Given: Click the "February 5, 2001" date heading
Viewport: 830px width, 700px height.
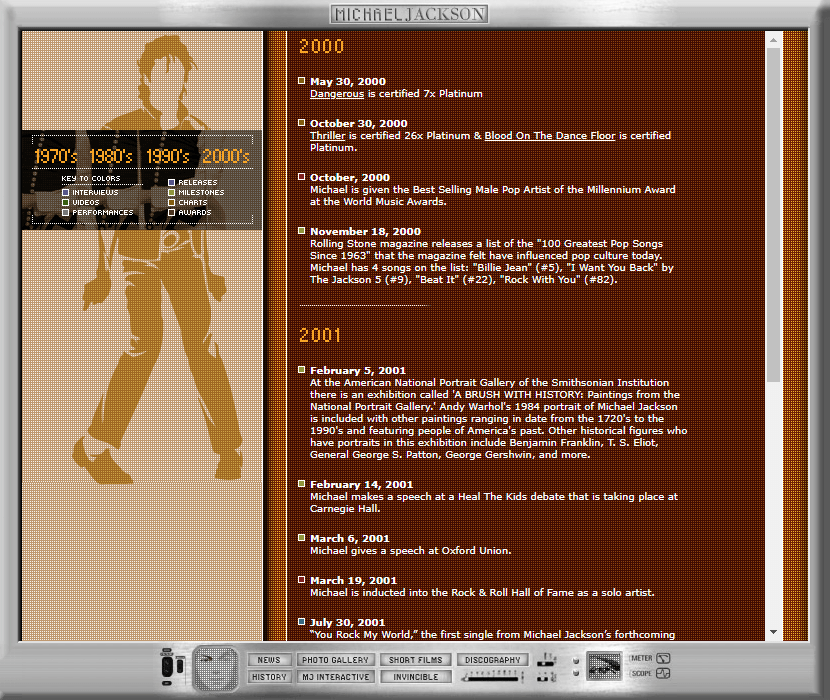Looking at the screenshot, I should coord(358,371).
